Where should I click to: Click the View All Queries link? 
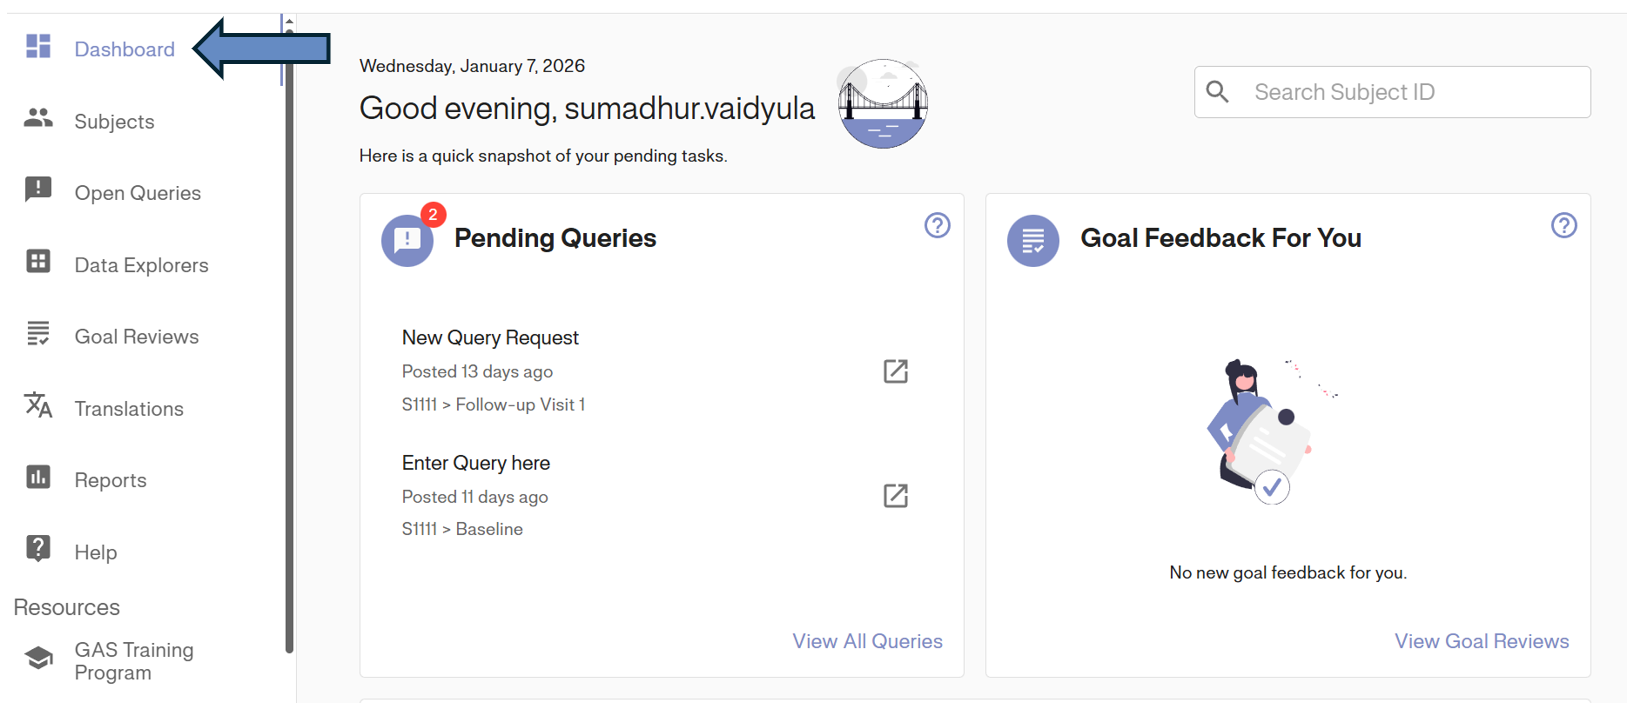click(x=867, y=641)
